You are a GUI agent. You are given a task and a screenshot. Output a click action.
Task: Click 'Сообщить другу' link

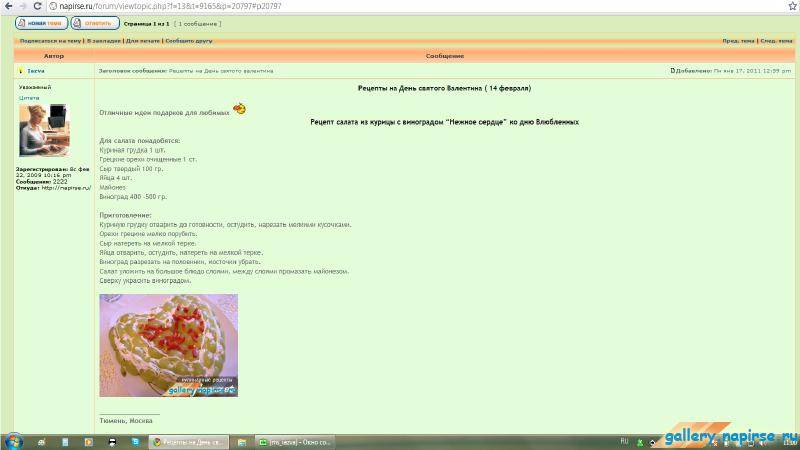pyautogui.click(x=189, y=41)
